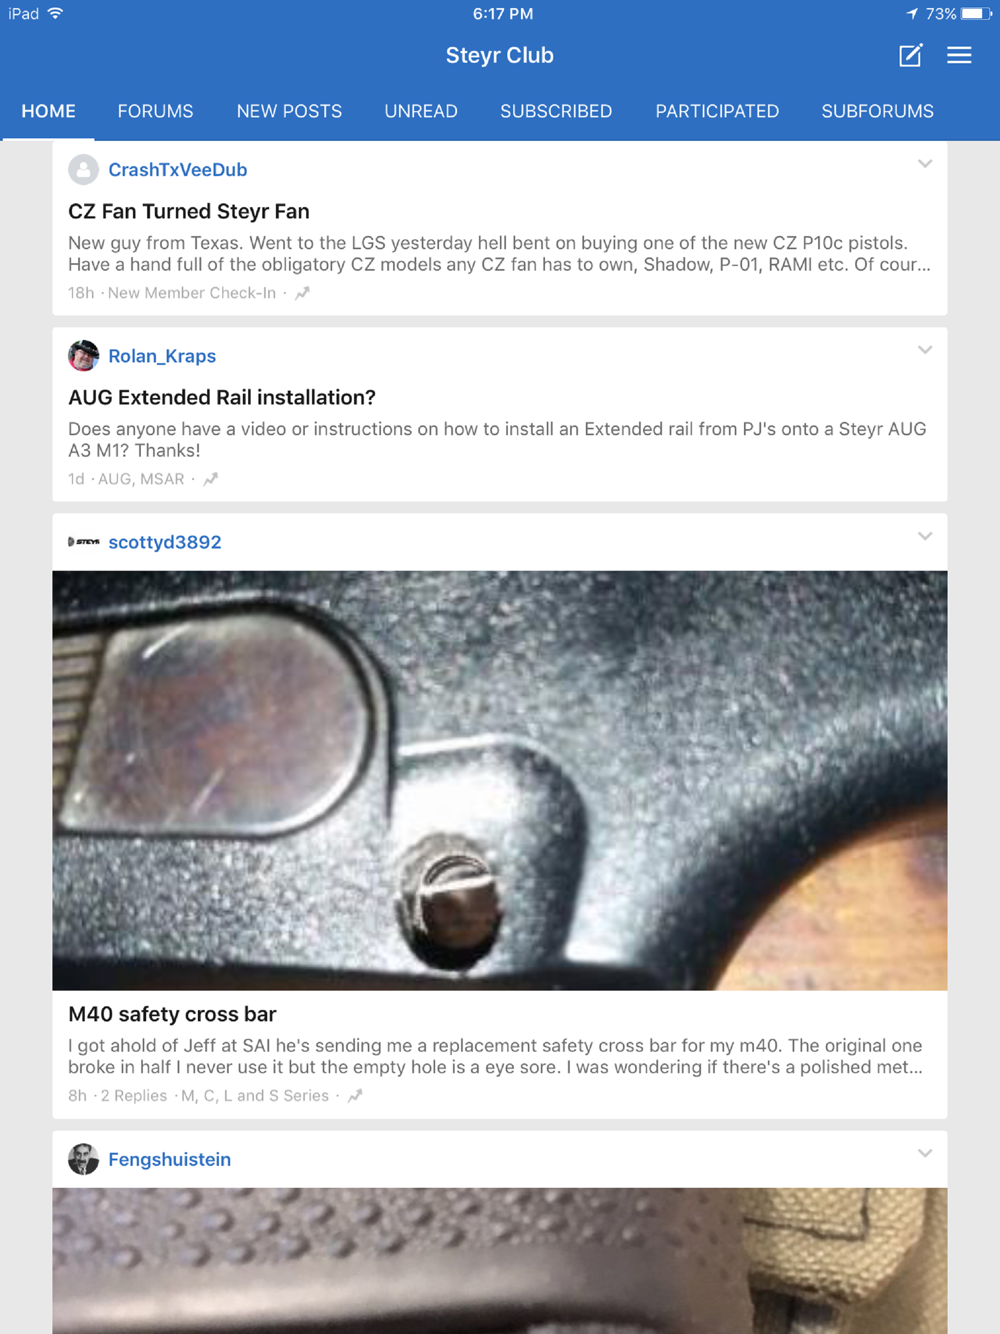
Task: Tap the compose new post icon
Action: point(910,55)
